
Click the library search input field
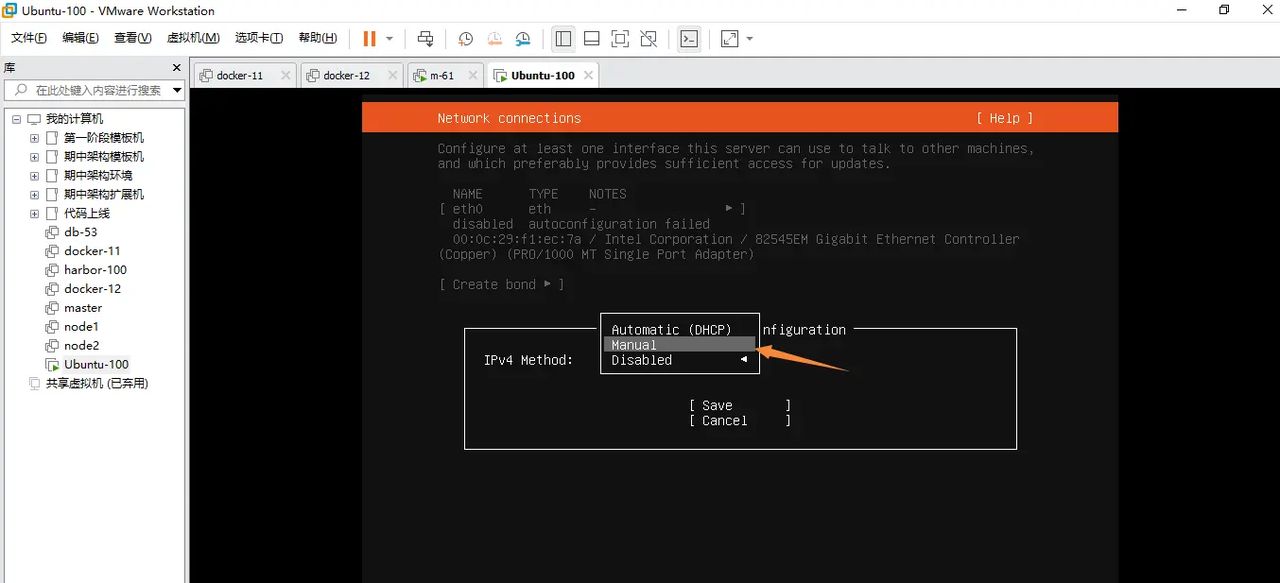click(90, 89)
